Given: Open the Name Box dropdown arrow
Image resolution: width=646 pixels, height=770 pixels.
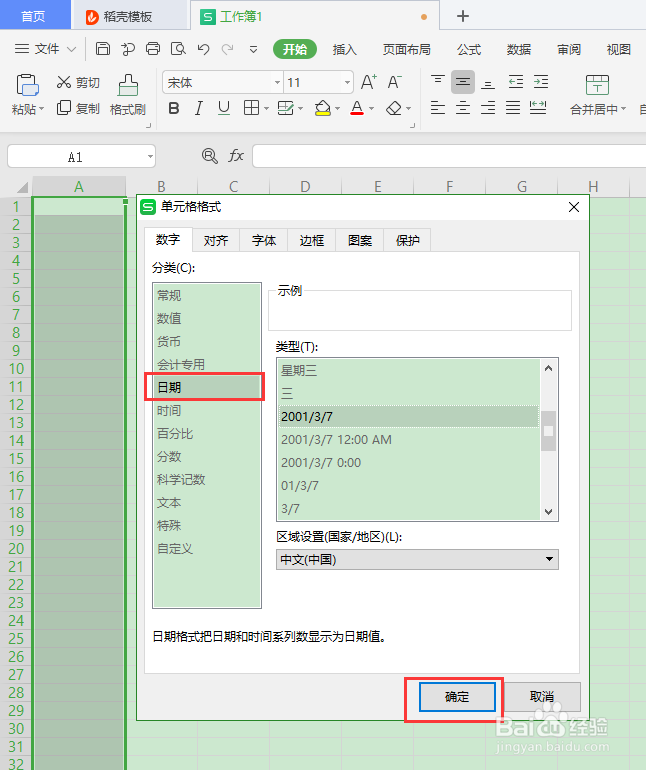Looking at the screenshot, I should 150,157.
